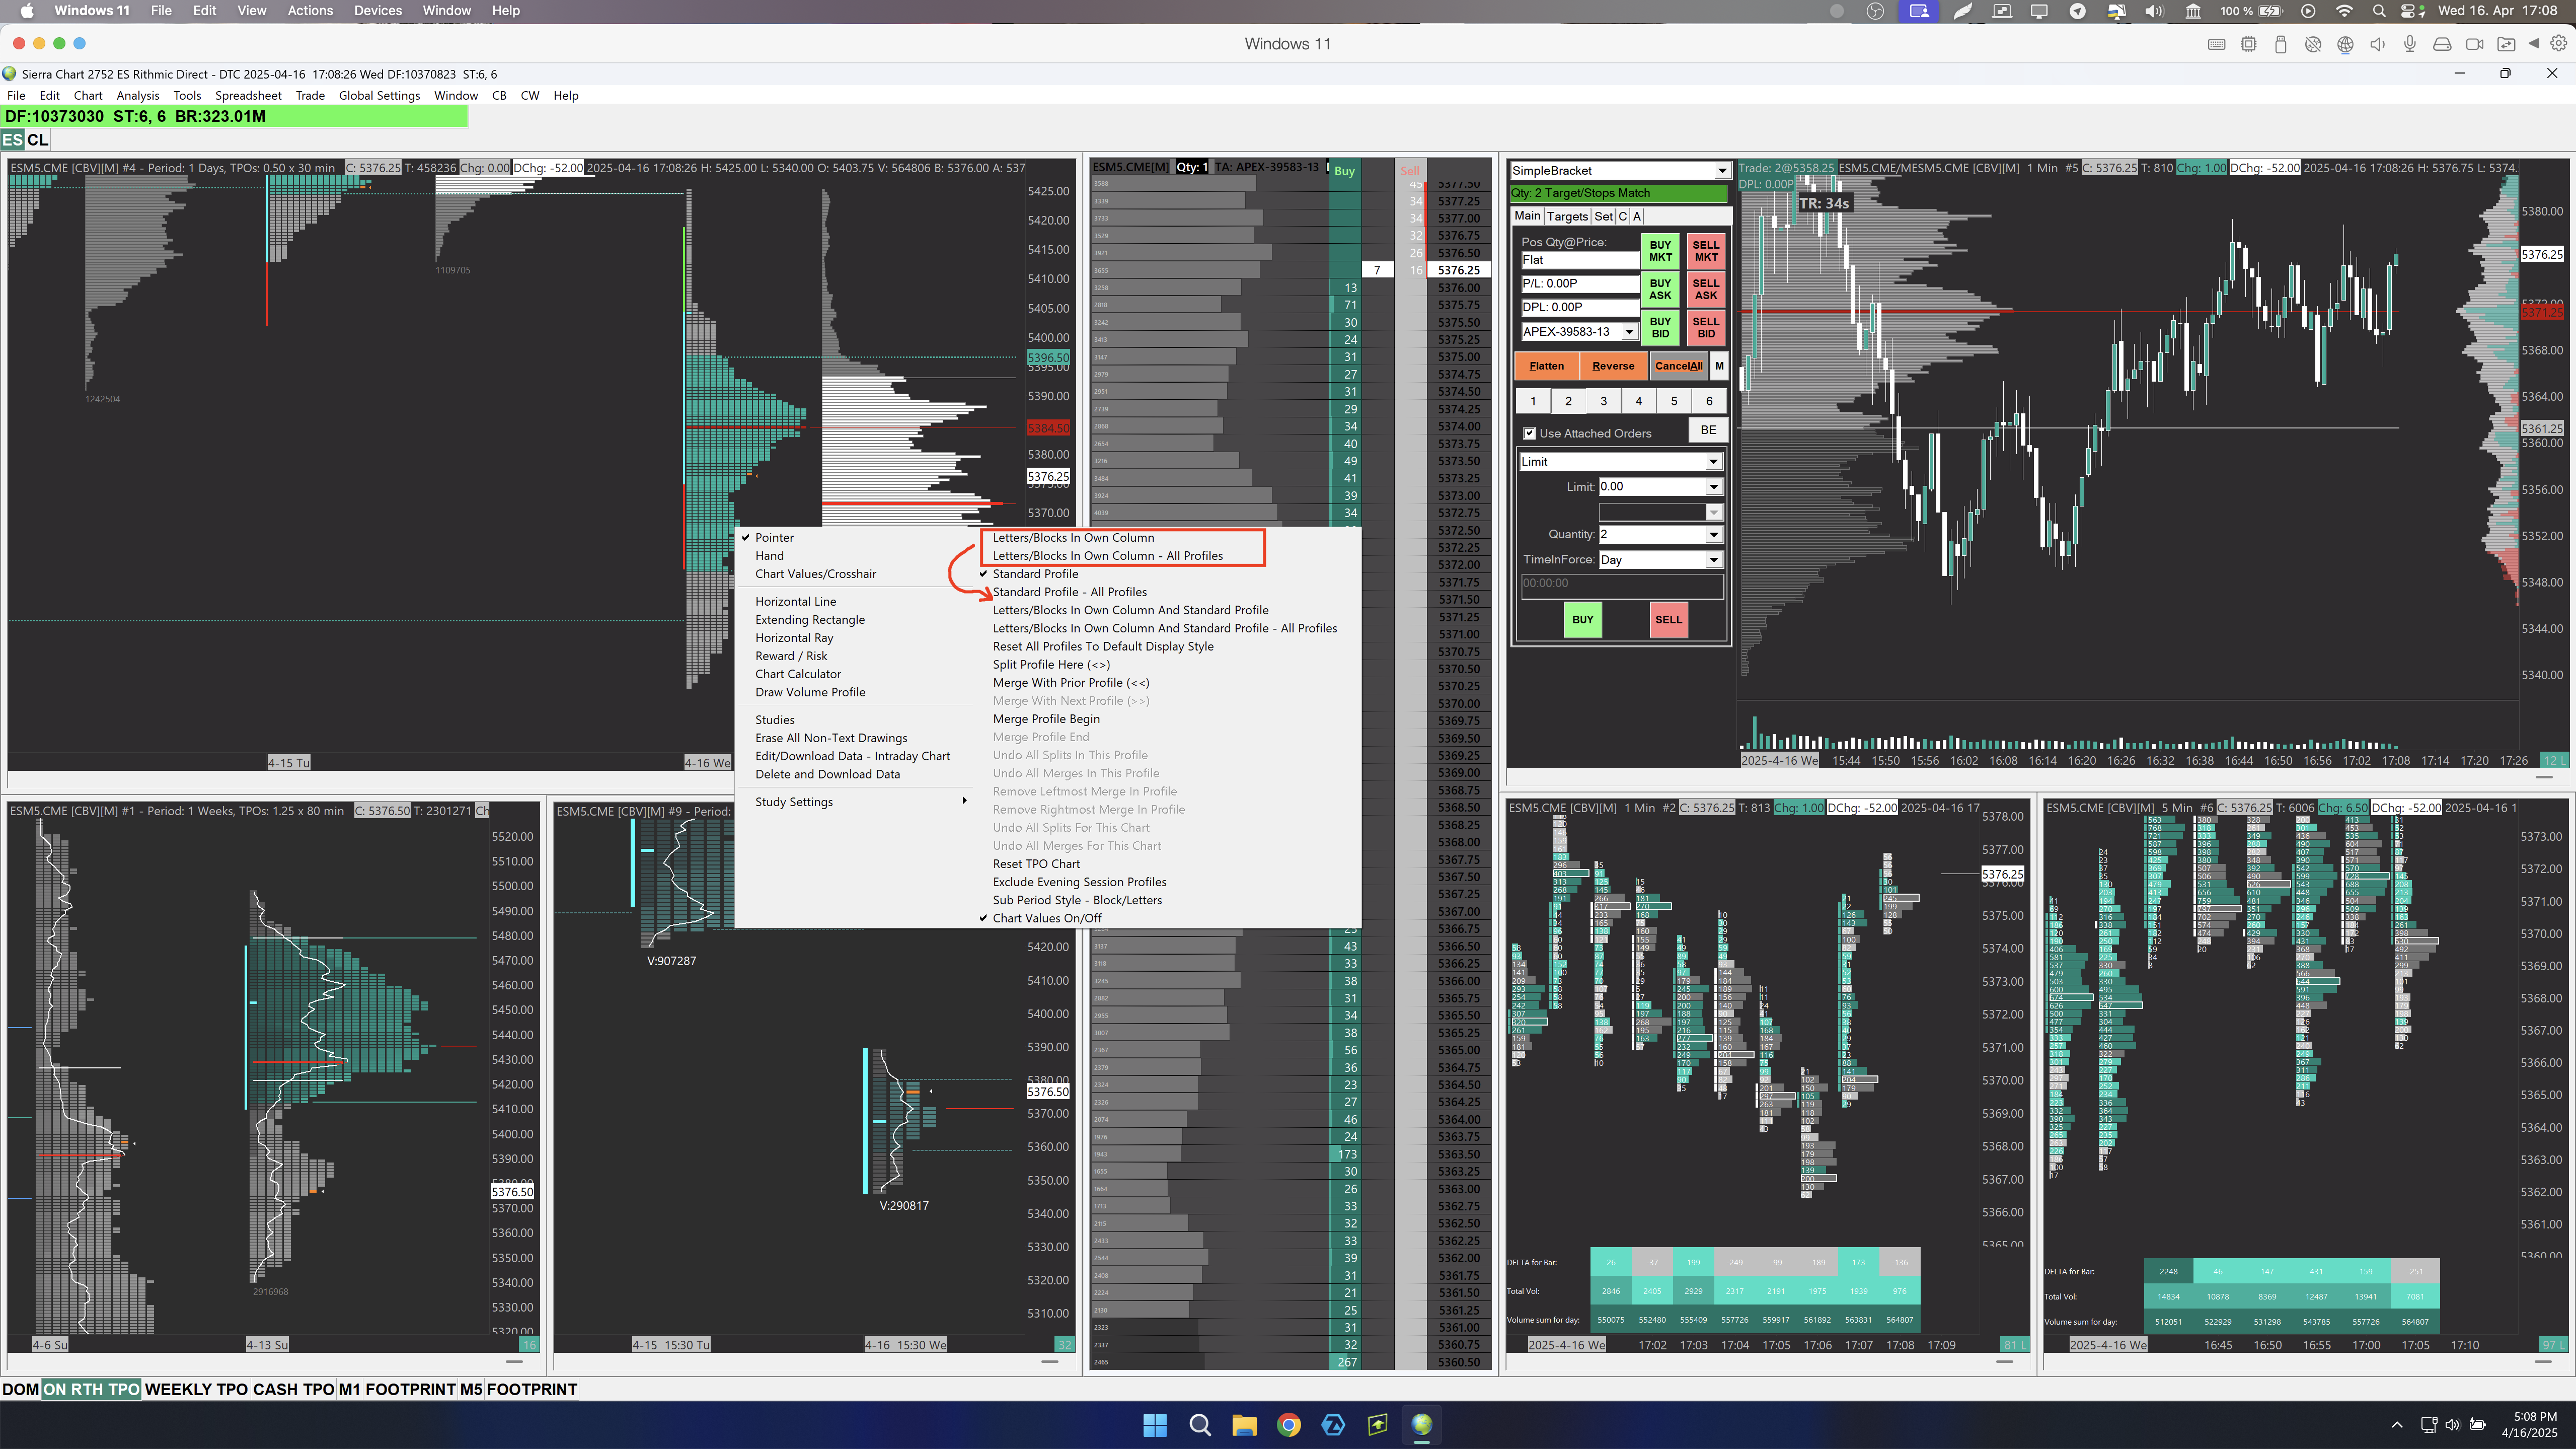This screenshot has width=2576, height=1449.
Task: Click the Parallels keyboard icon
Action: coord(2216,44)
